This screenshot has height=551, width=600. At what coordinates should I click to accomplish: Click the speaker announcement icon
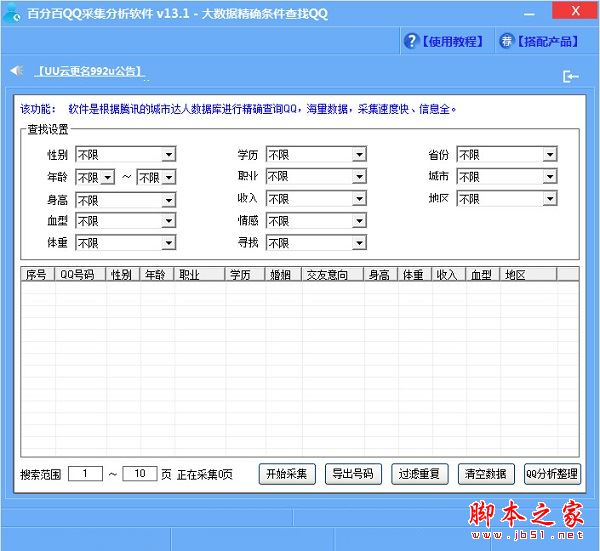pyautogui.click(x=17, y=71)
